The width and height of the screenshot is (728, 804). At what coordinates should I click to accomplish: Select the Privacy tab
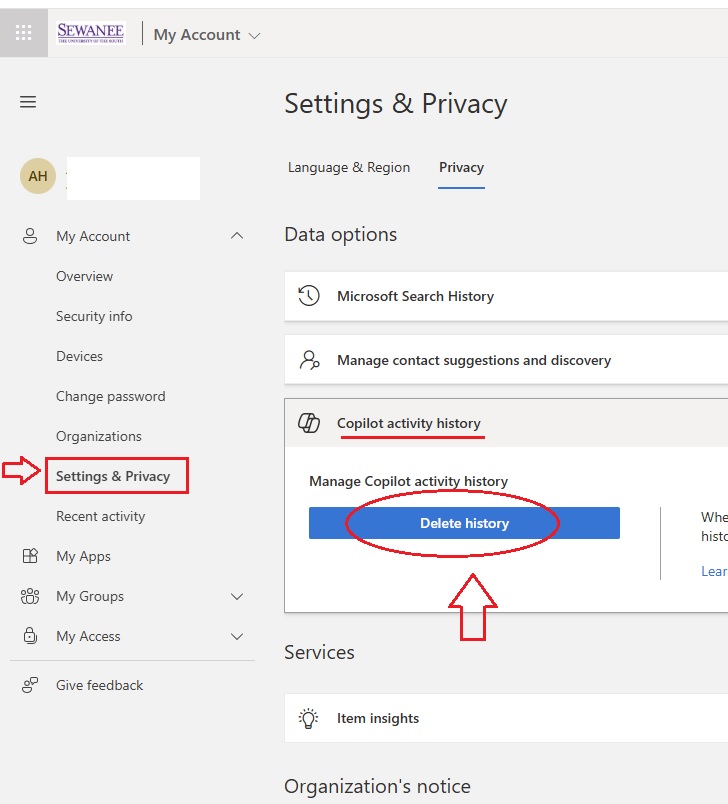[x=461, y=168]
